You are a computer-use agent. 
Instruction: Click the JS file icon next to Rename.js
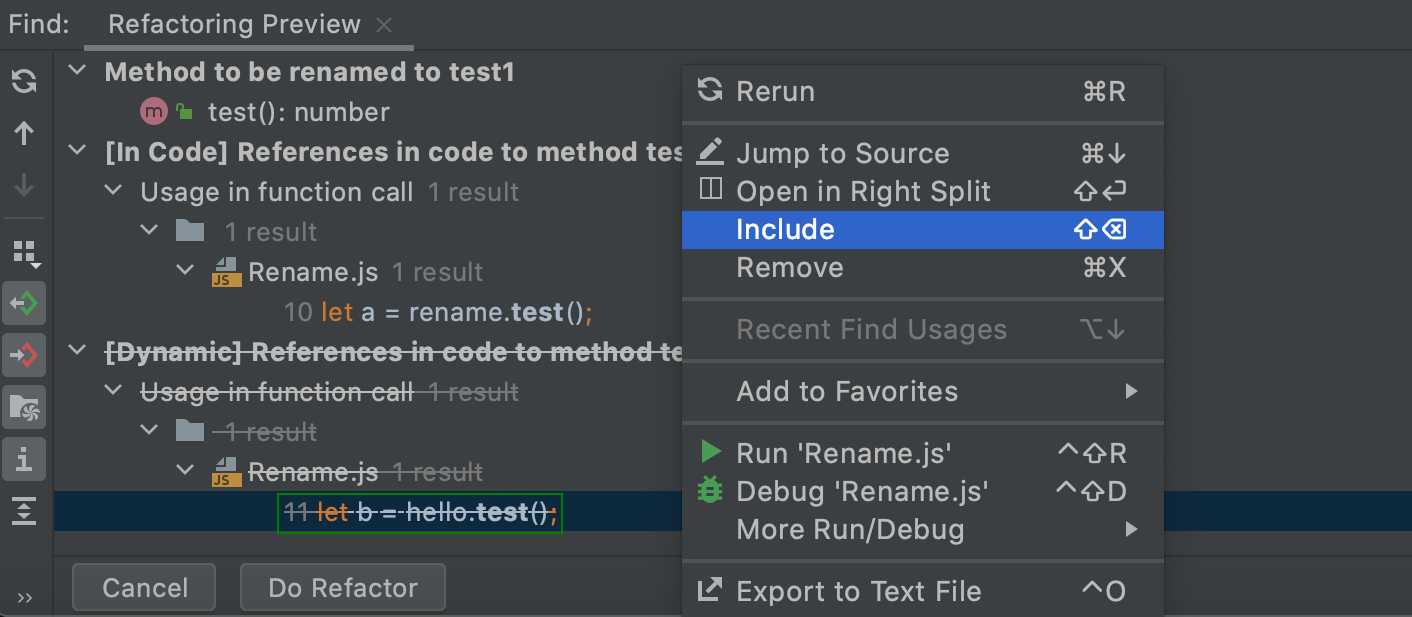tap(225, 271)
